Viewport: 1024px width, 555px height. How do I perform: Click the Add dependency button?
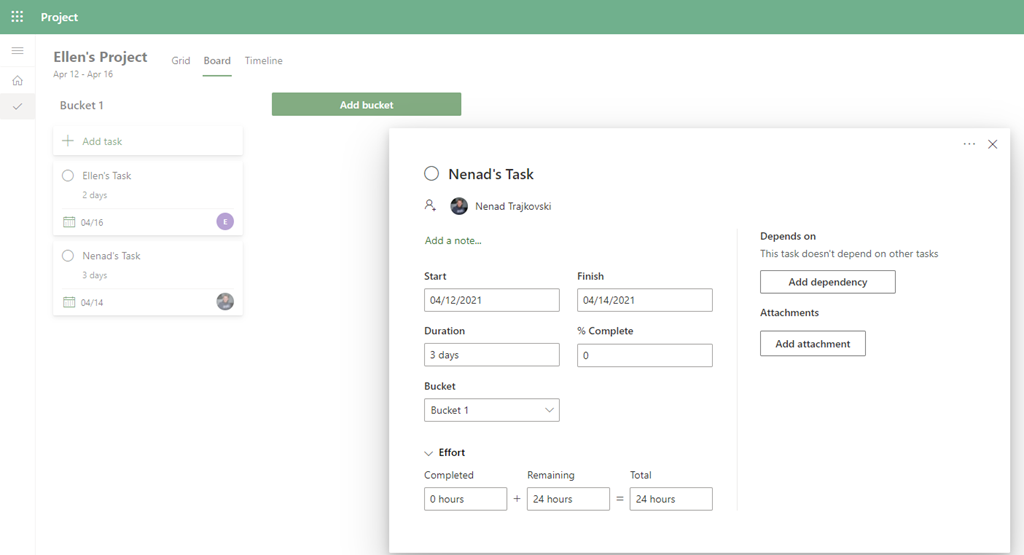coord(827,282)
